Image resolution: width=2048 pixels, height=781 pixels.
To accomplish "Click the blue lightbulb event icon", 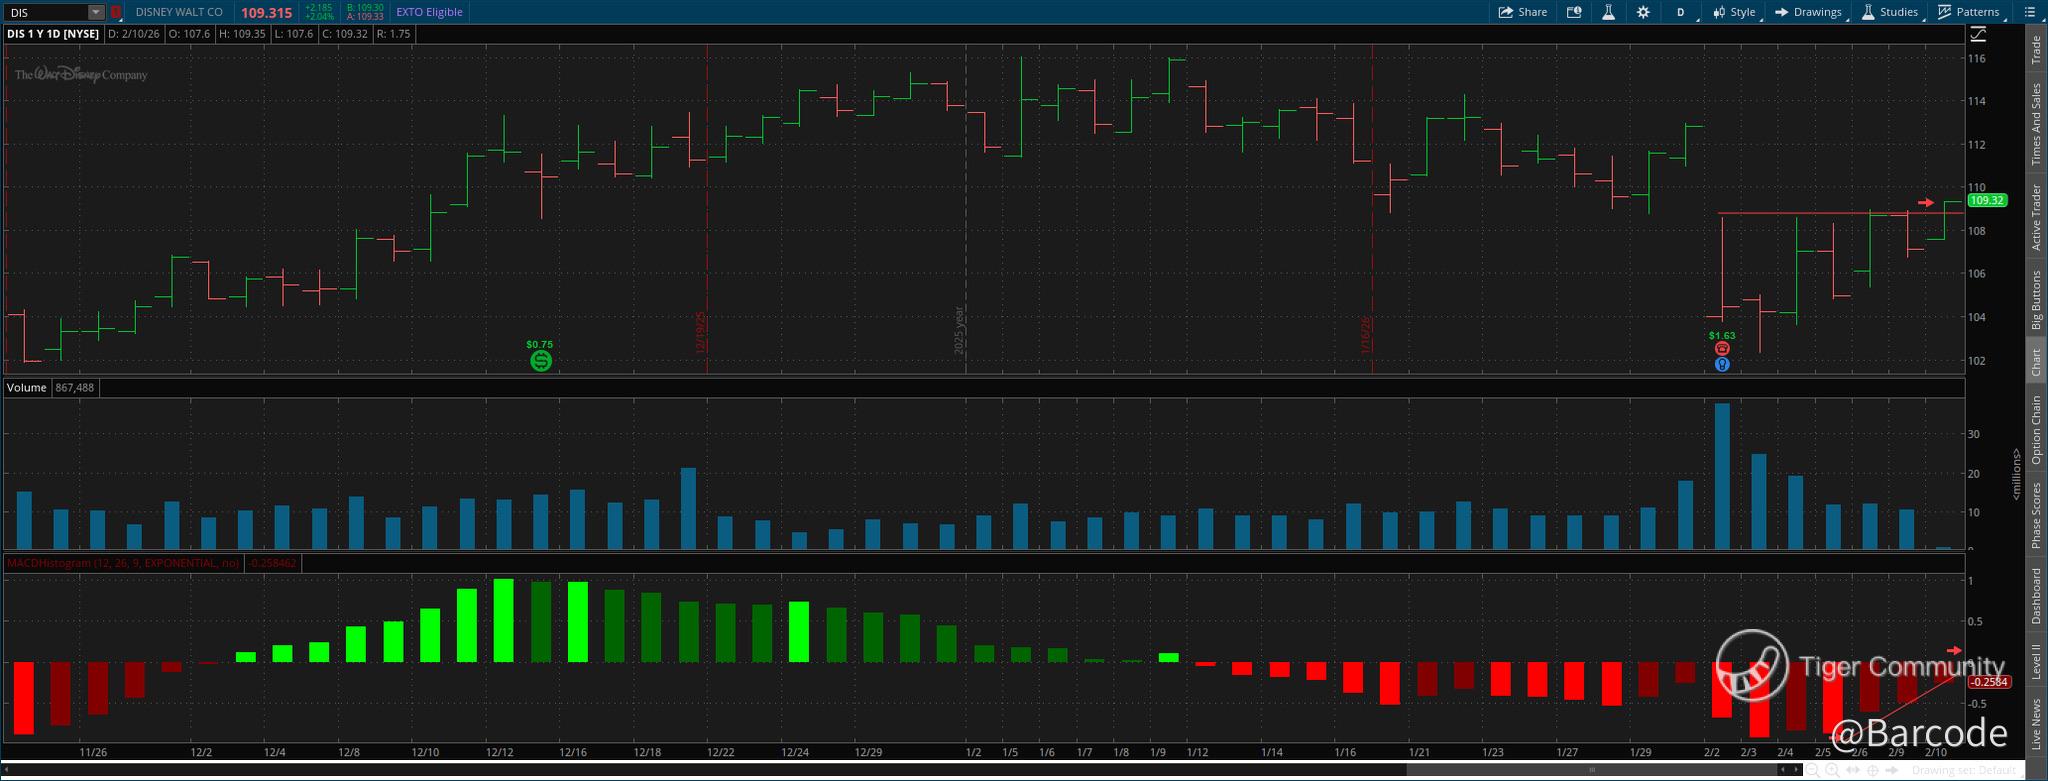I will [1722, 365].
